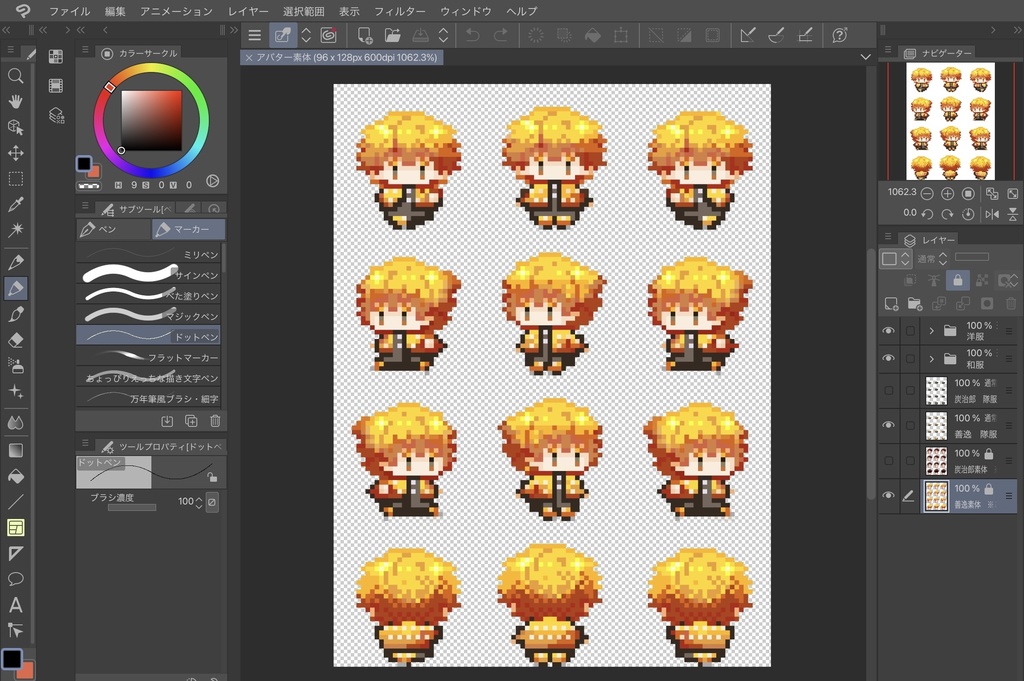Image resolution: width=1024 pixels, height=681 pixels.
Task: Open the フィルター menu
Action: [400, 11]
